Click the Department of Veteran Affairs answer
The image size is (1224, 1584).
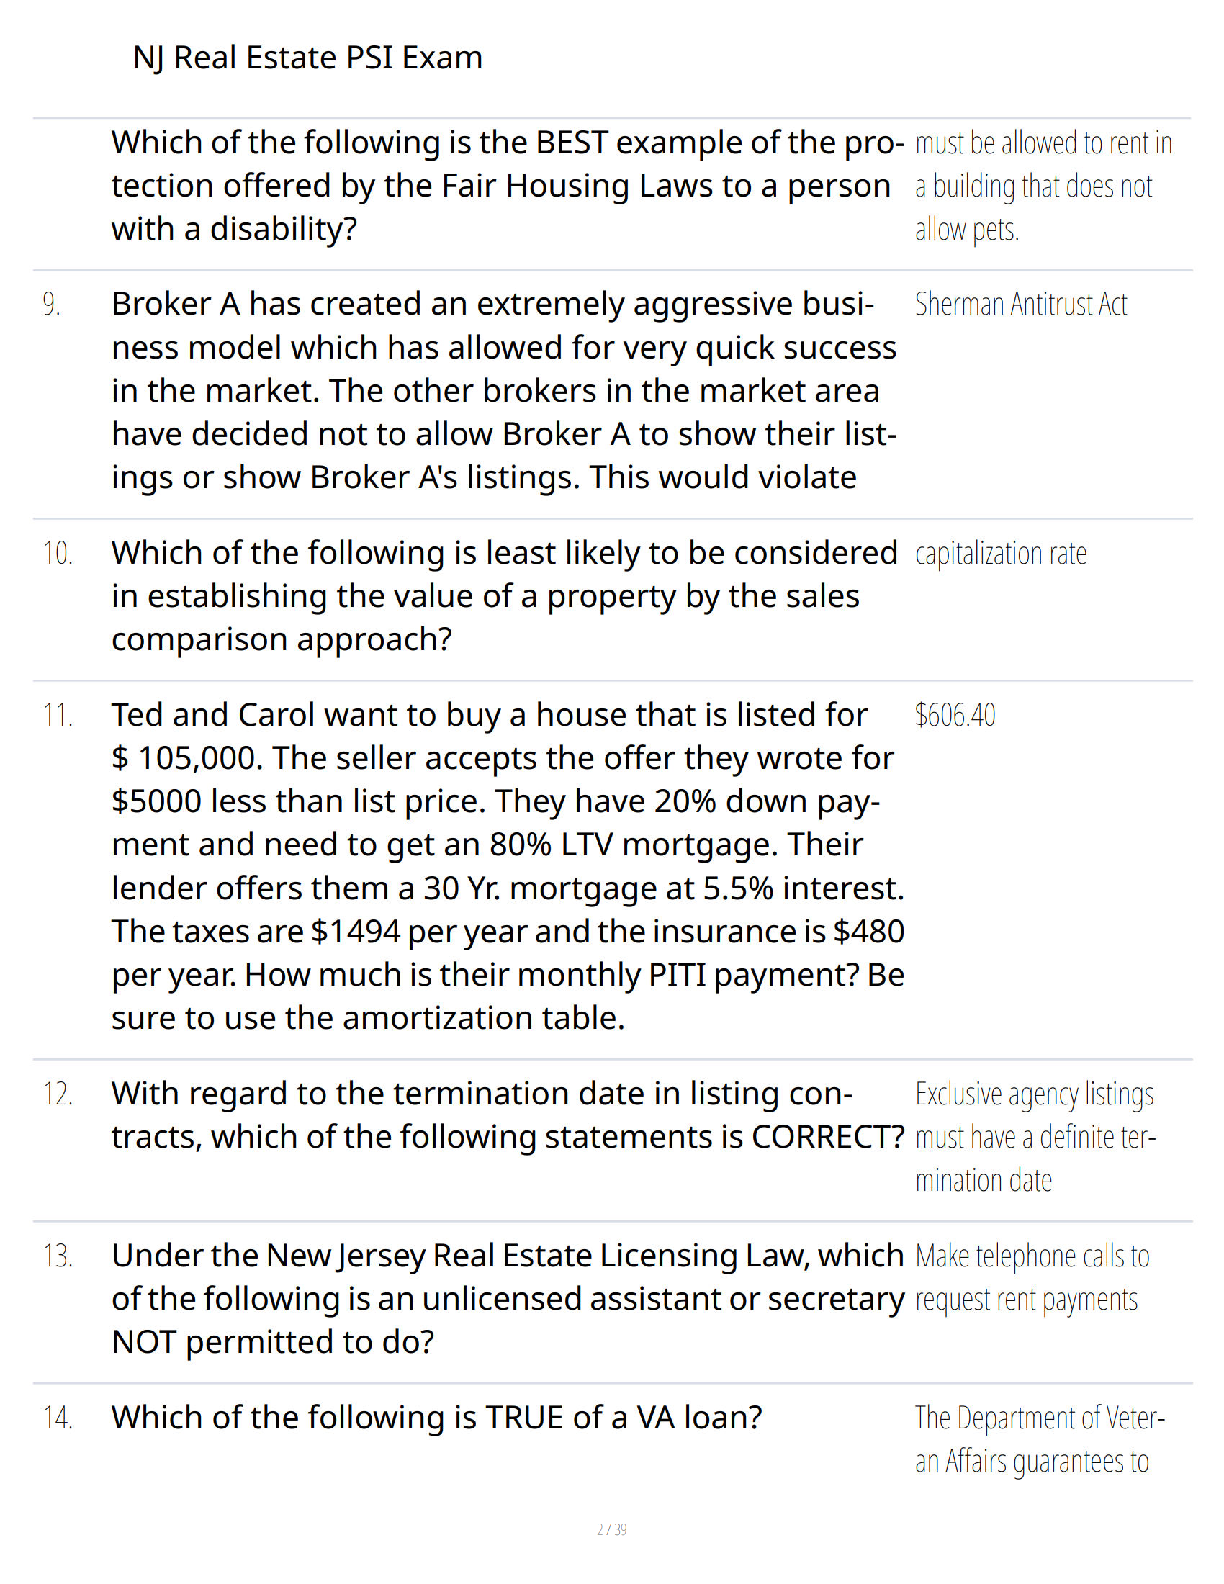(1040, 1440)
